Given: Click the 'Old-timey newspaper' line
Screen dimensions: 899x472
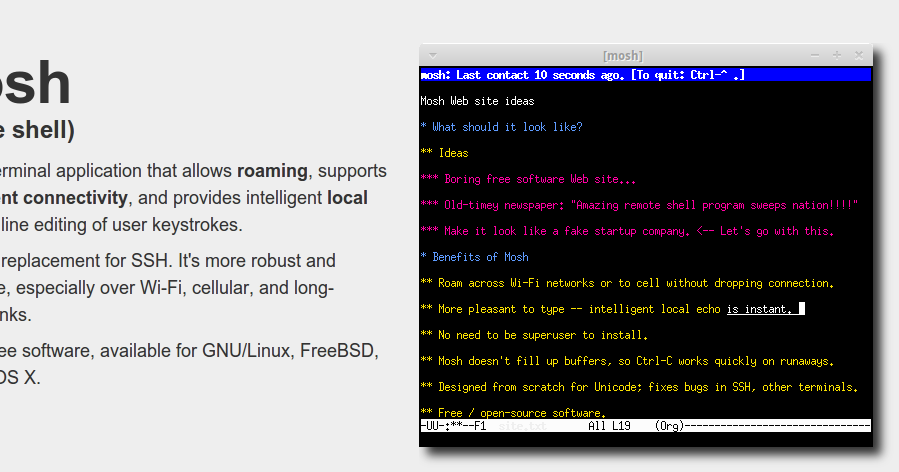Looking at the screenshot, I should 639,205.
